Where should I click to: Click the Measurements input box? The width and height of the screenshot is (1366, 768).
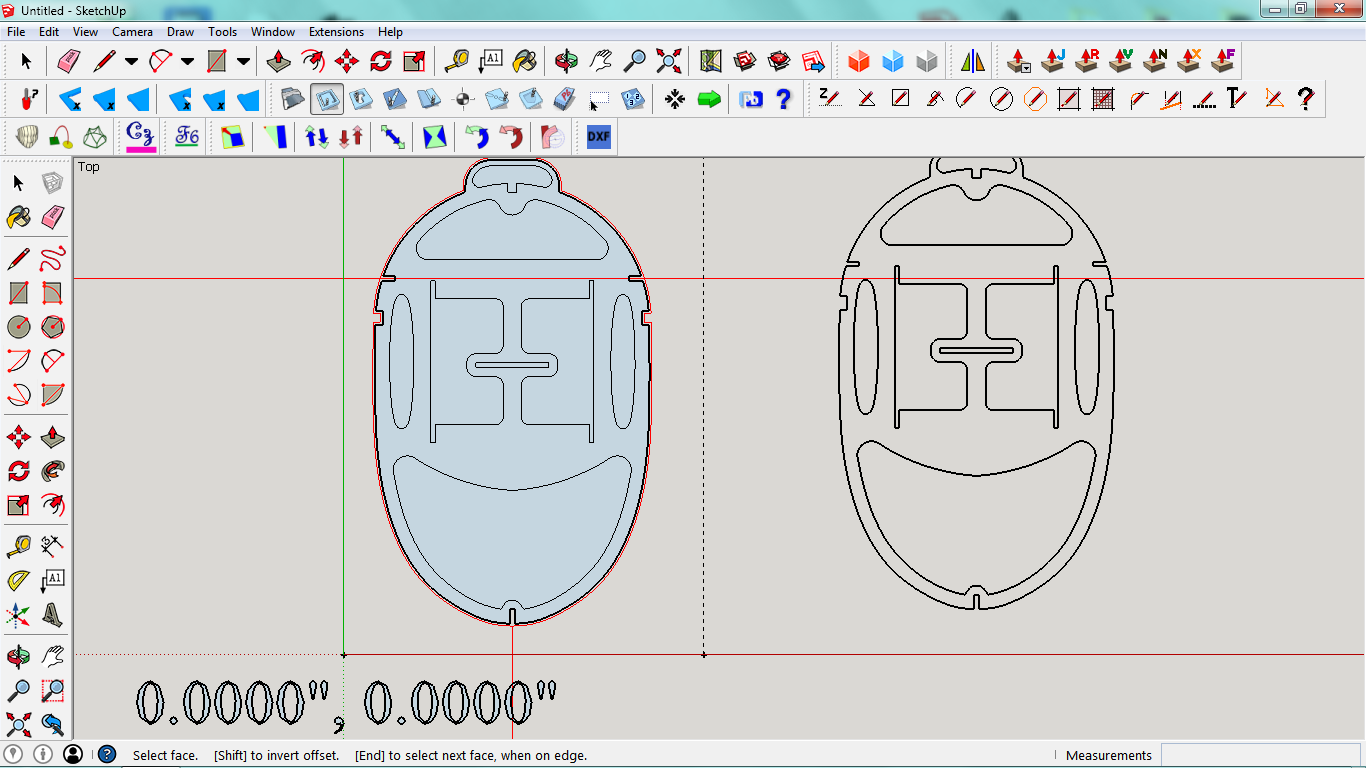pos(1260,755)
